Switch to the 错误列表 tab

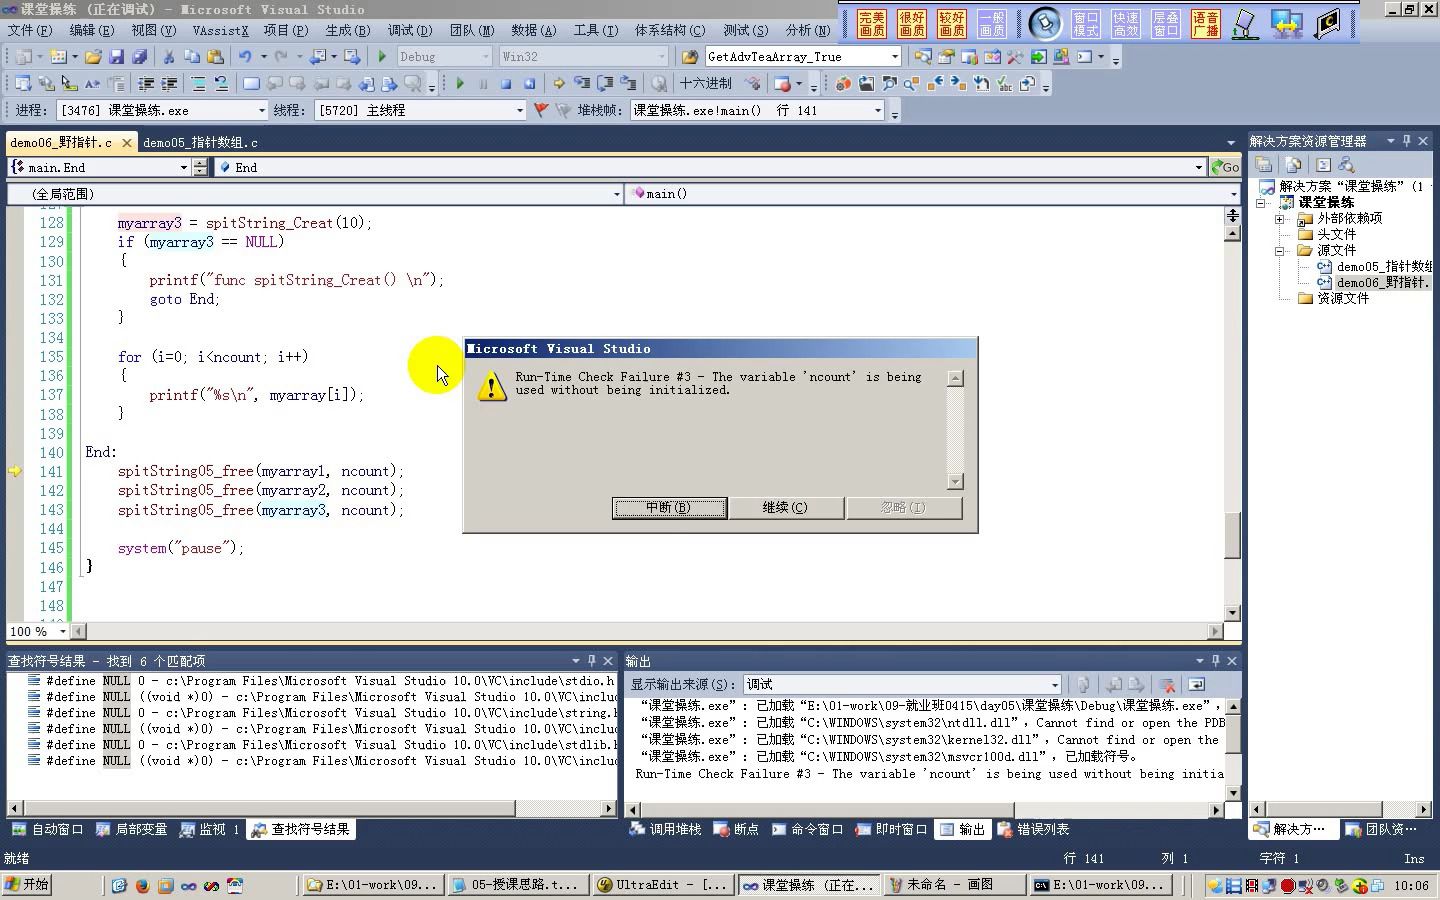[1034, 830]
